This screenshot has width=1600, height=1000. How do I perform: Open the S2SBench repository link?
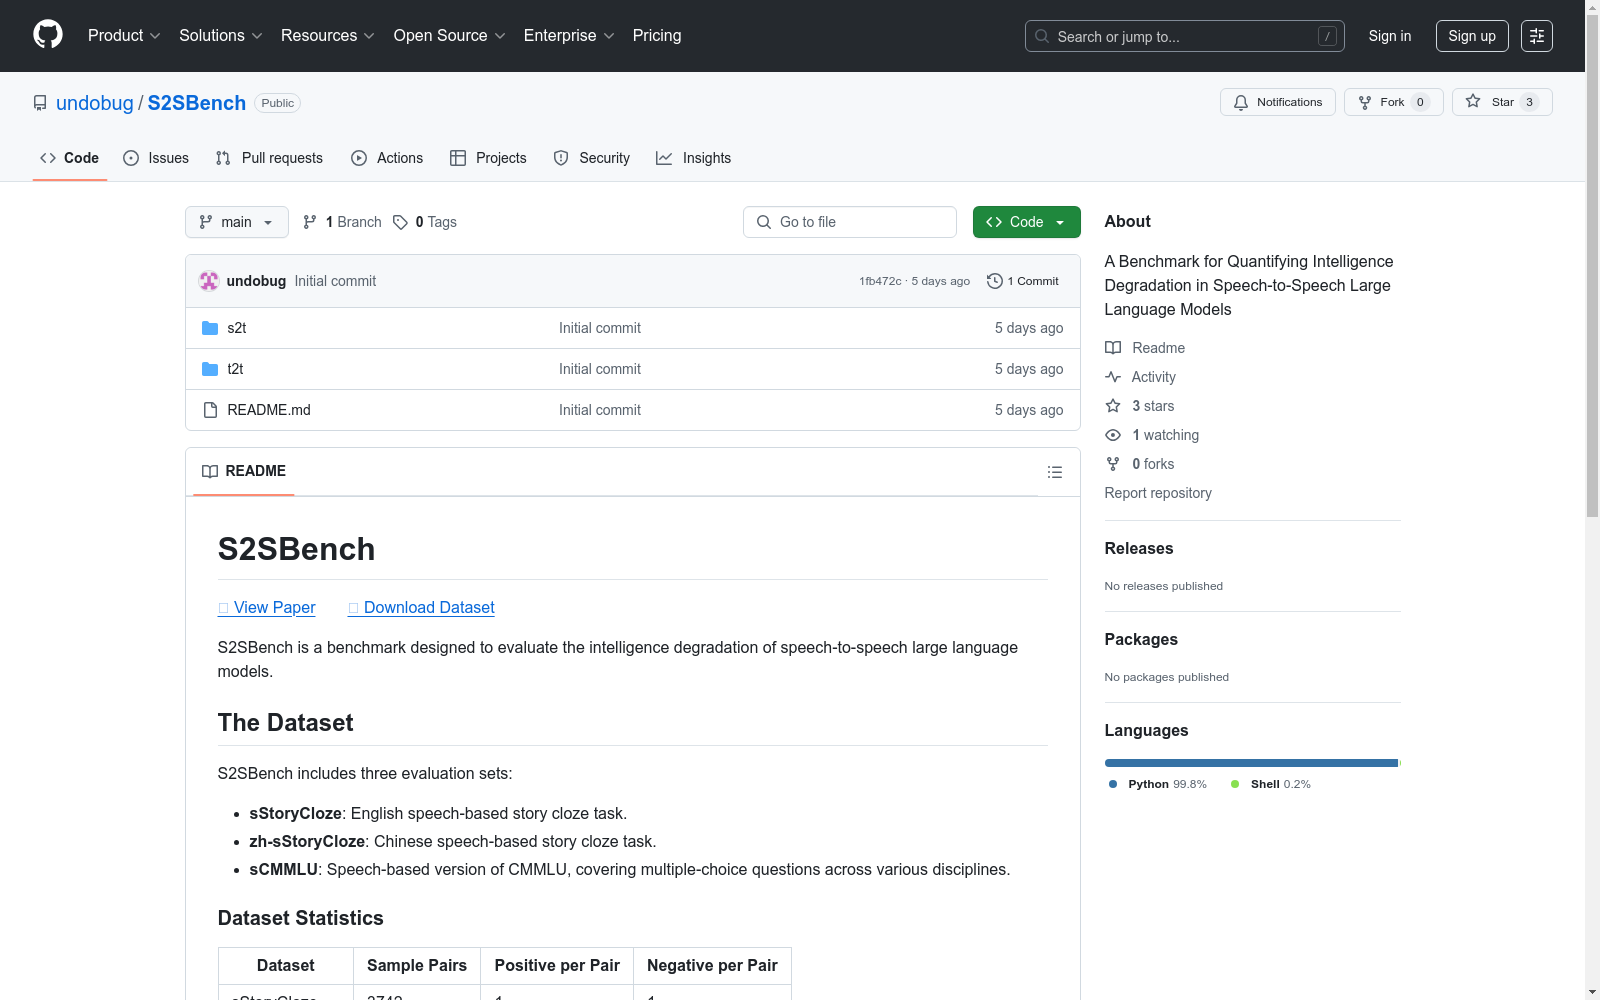(197, 103)
